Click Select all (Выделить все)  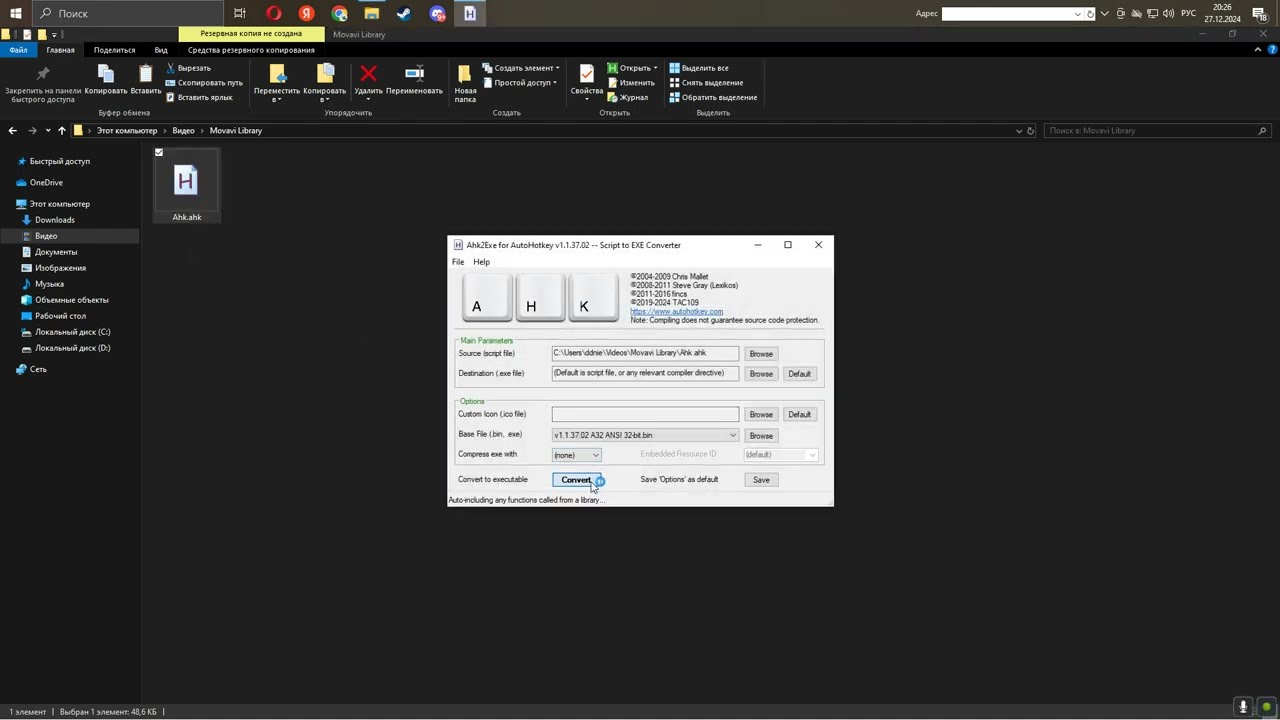coord(699,68)
